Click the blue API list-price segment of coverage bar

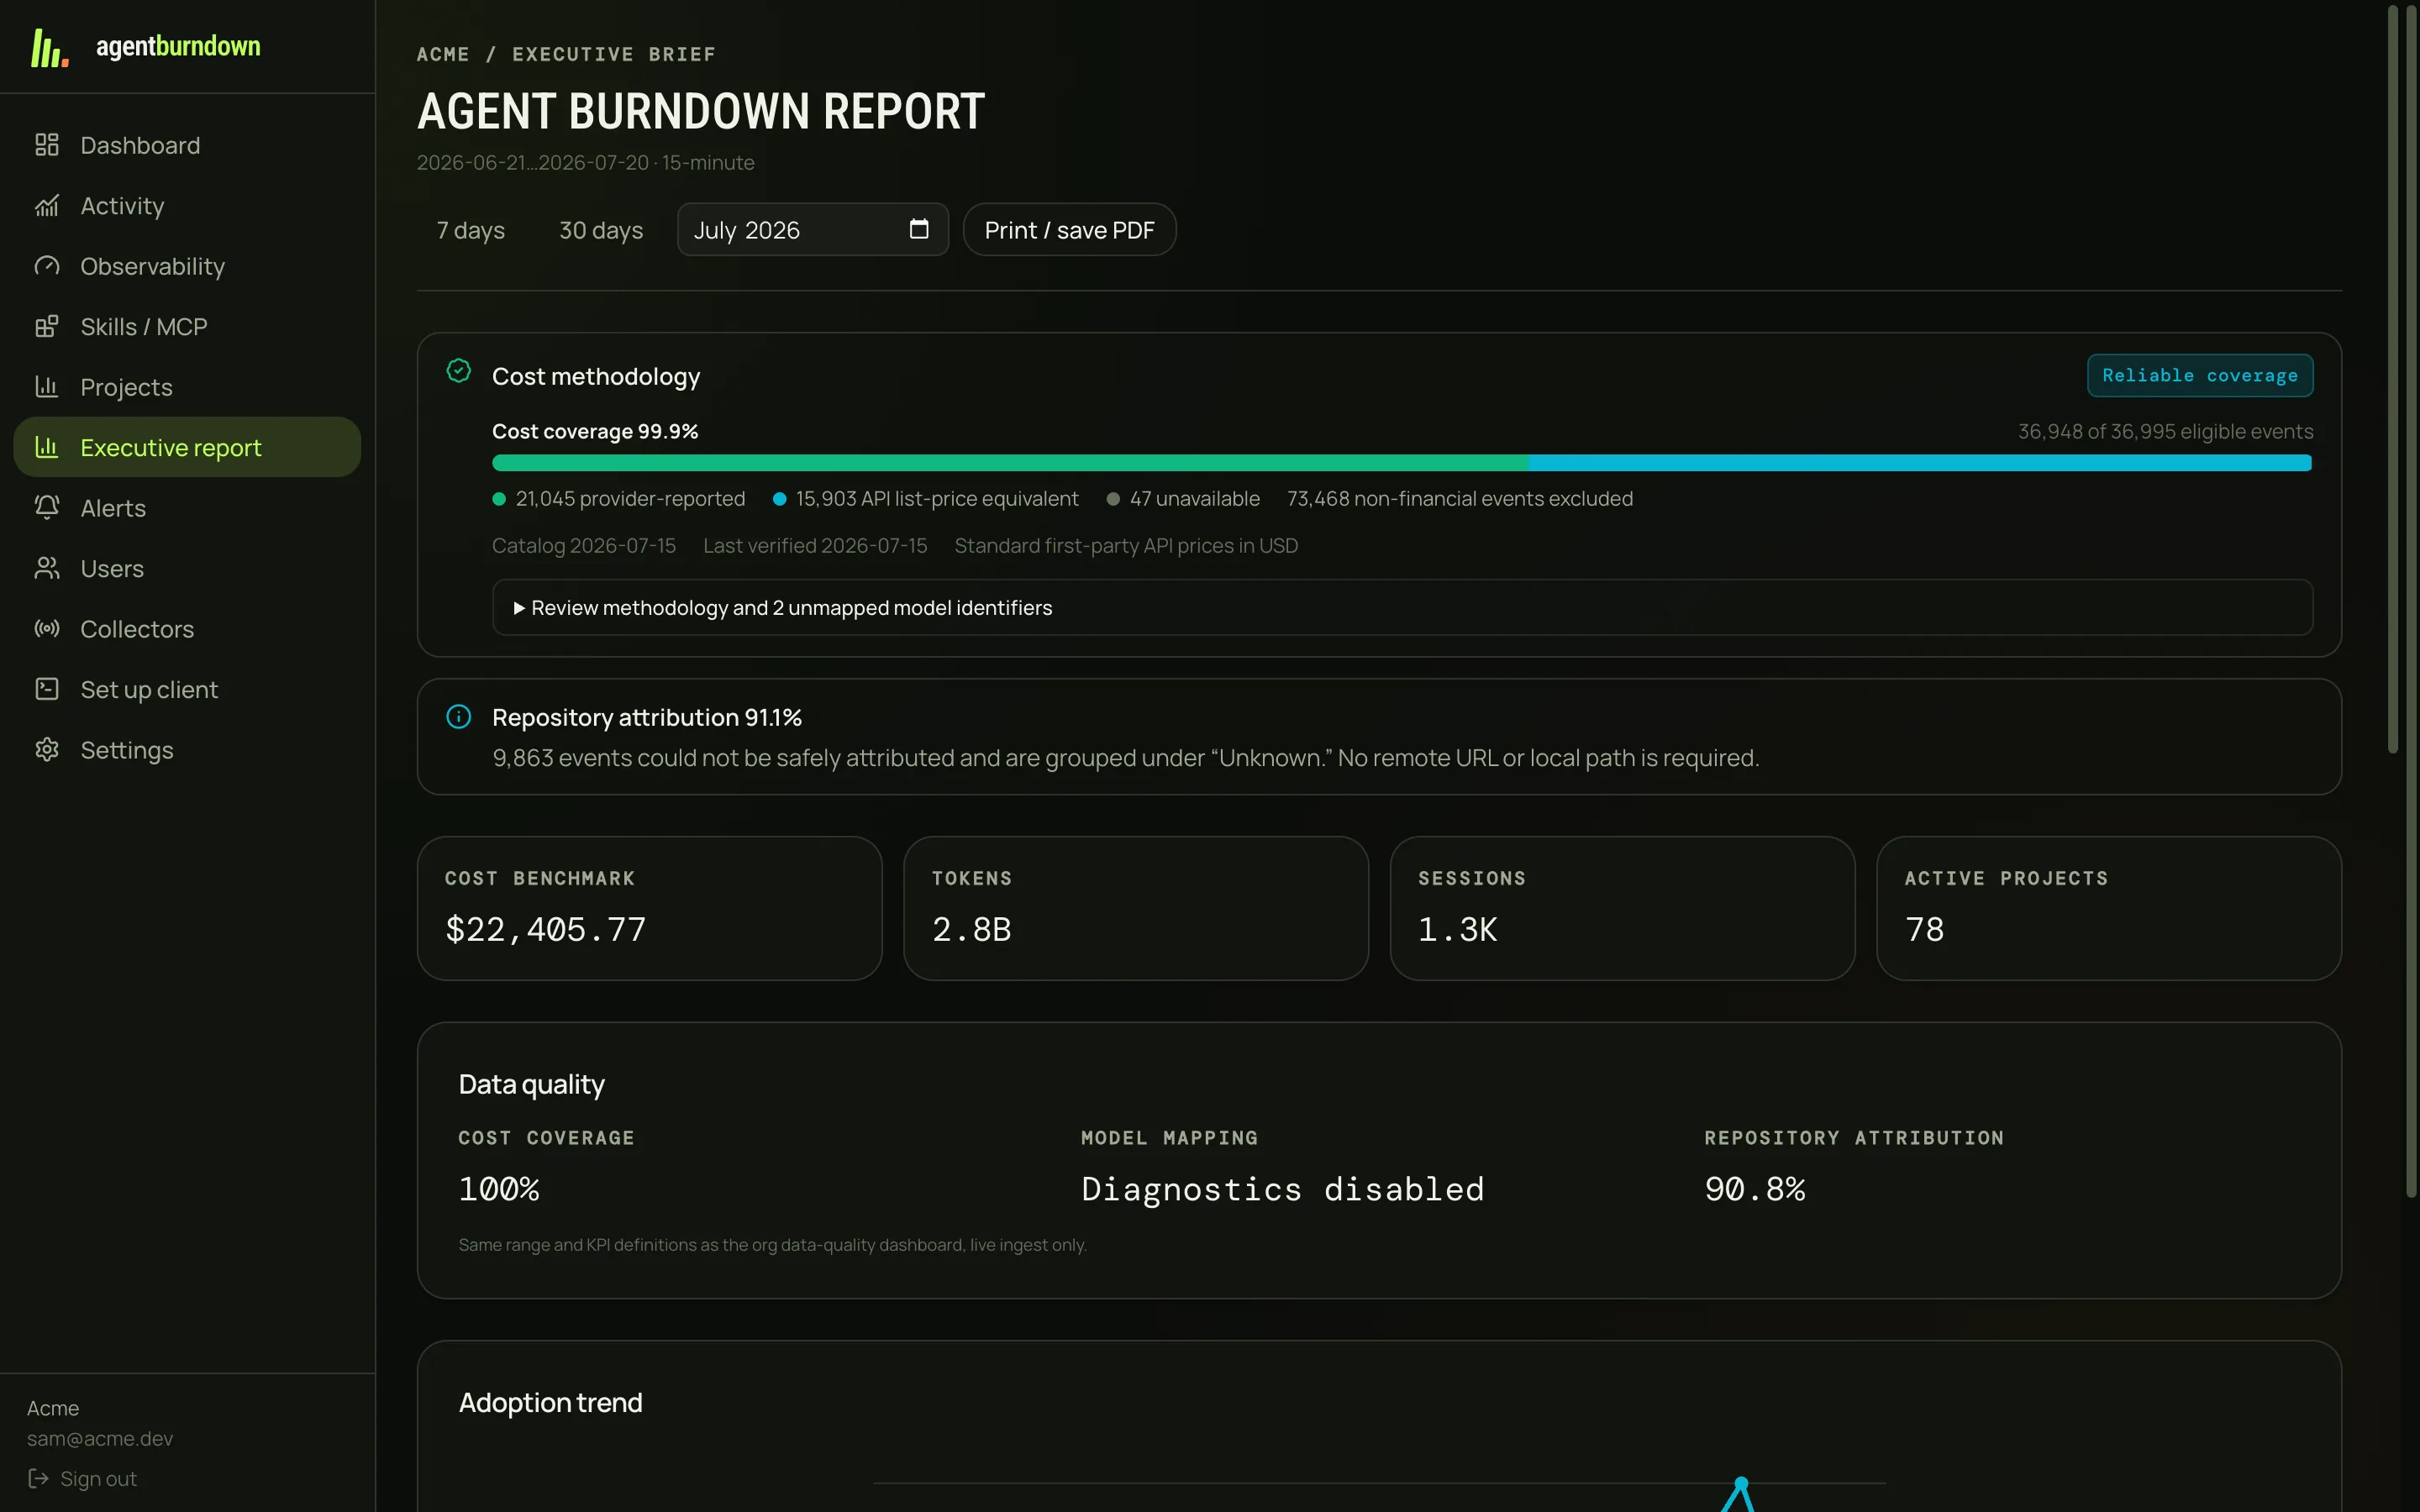[1920, 463]
